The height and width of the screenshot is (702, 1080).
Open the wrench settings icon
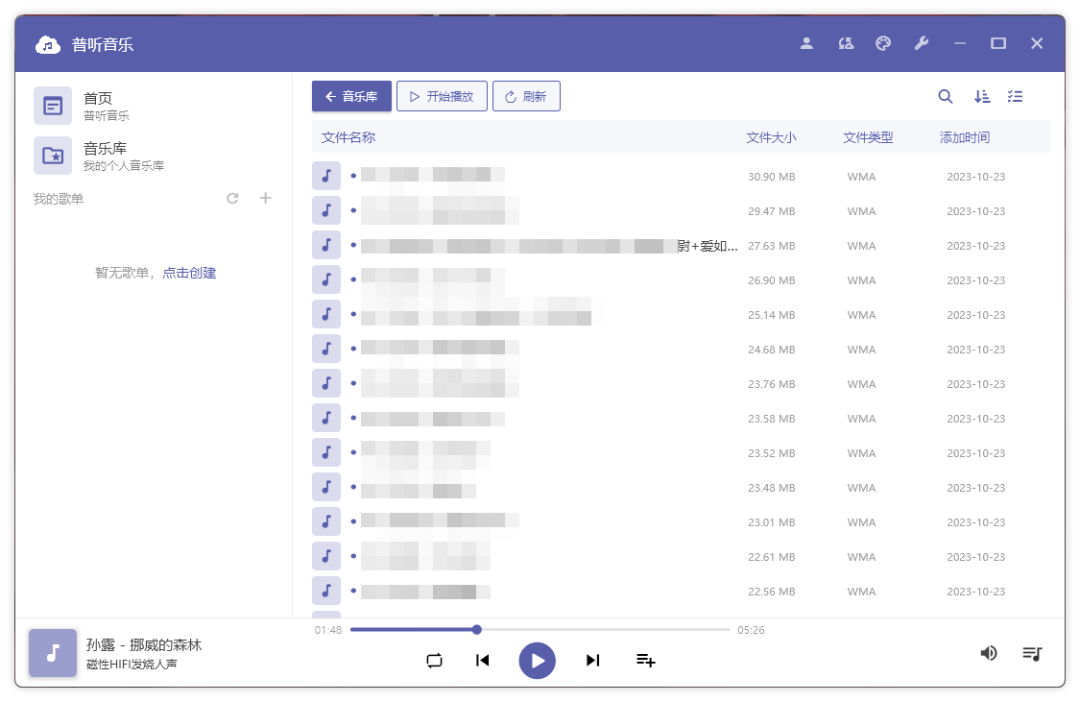point(922,44)
